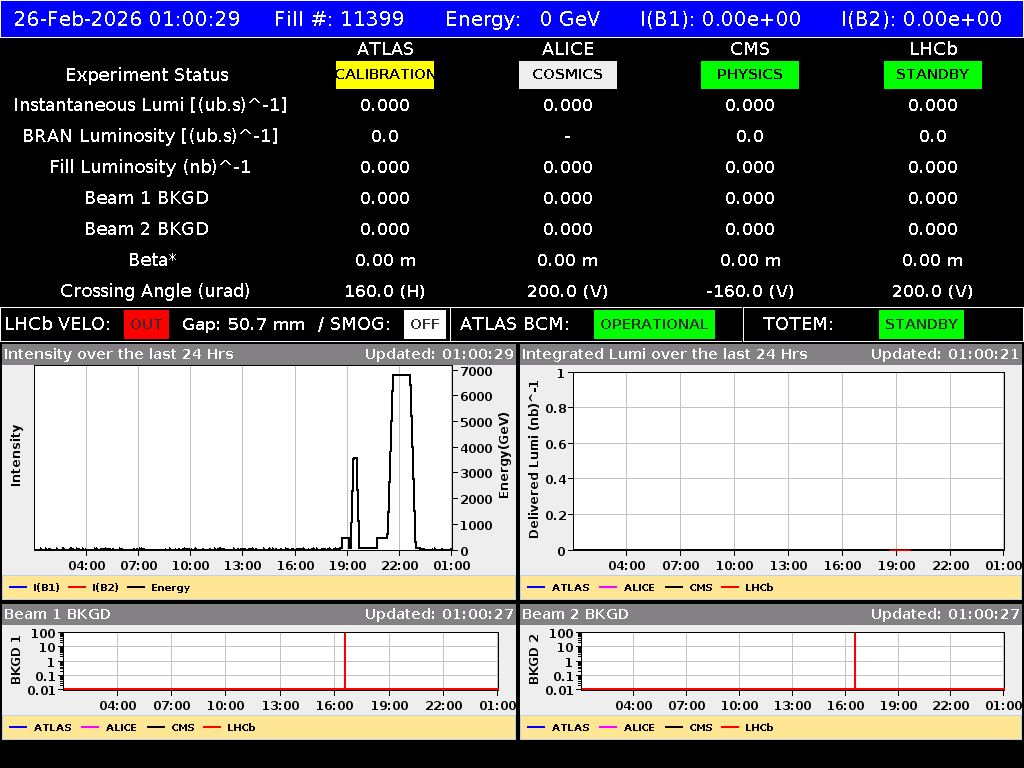Click the LHCb STANDBY status badge
Screen dimensions: 1024x768
click(932, 74)
